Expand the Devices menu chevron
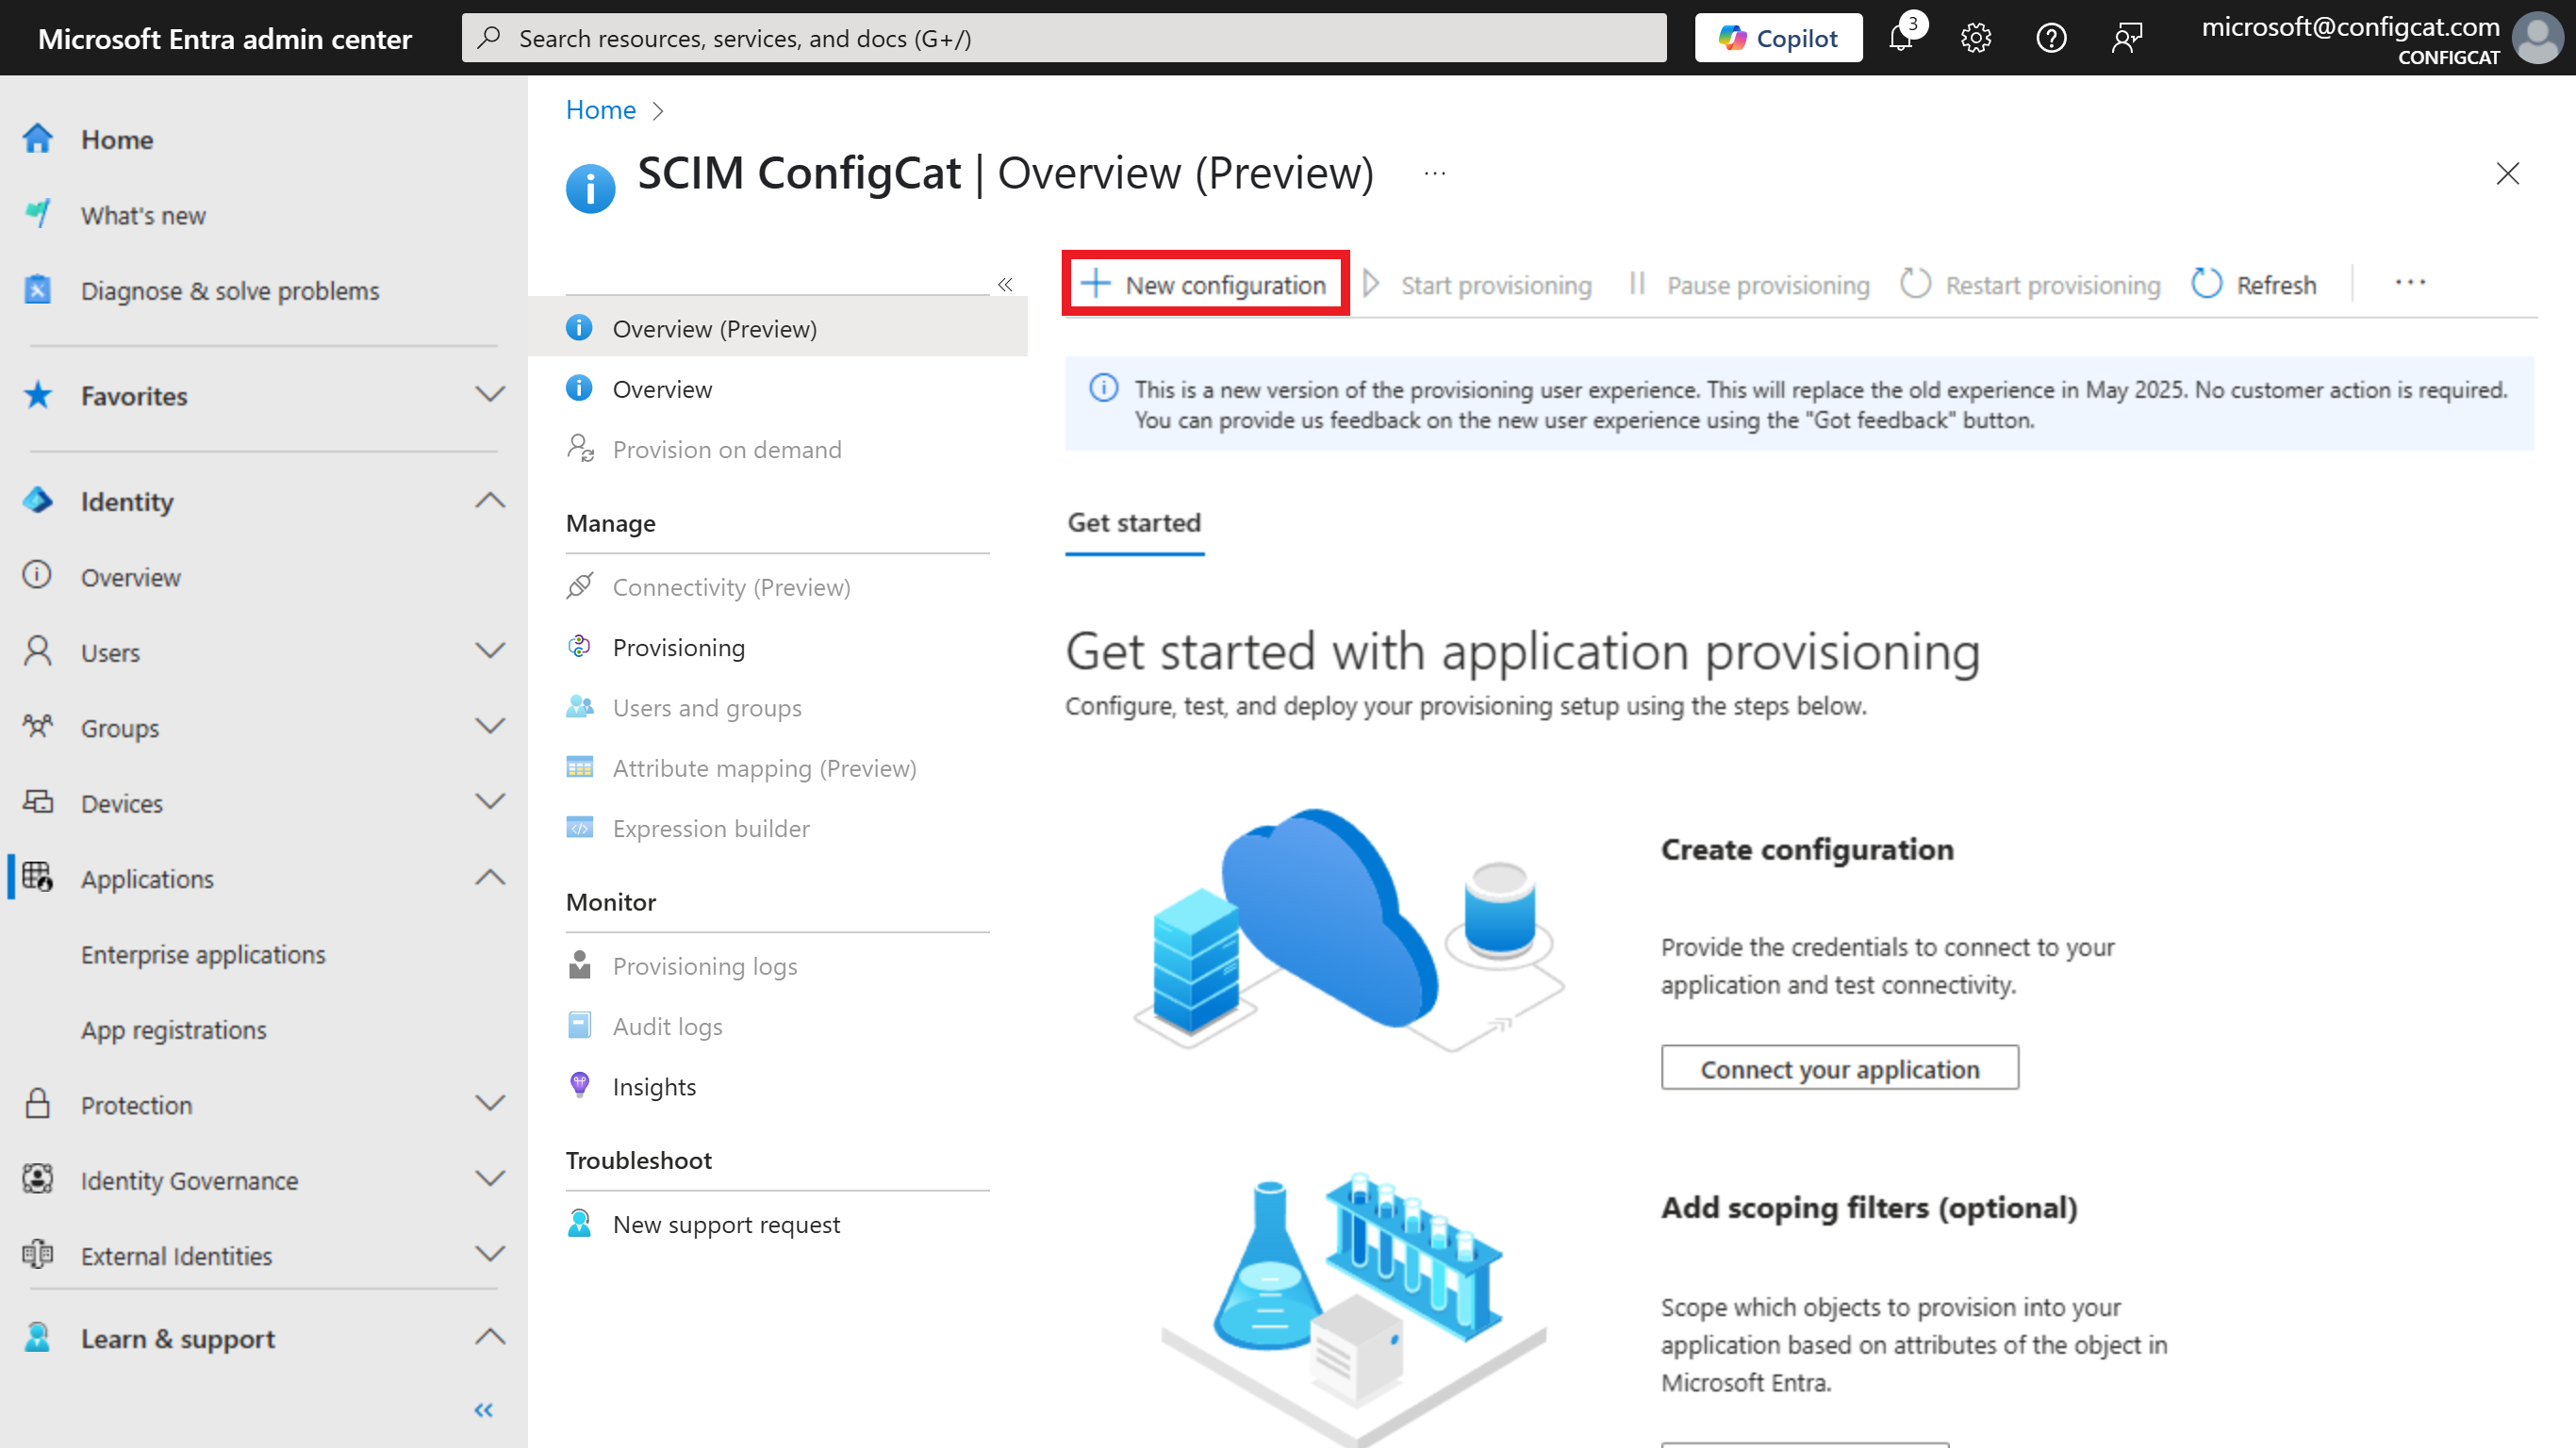The image size is (2576, 1448). (x=490, y=802)
